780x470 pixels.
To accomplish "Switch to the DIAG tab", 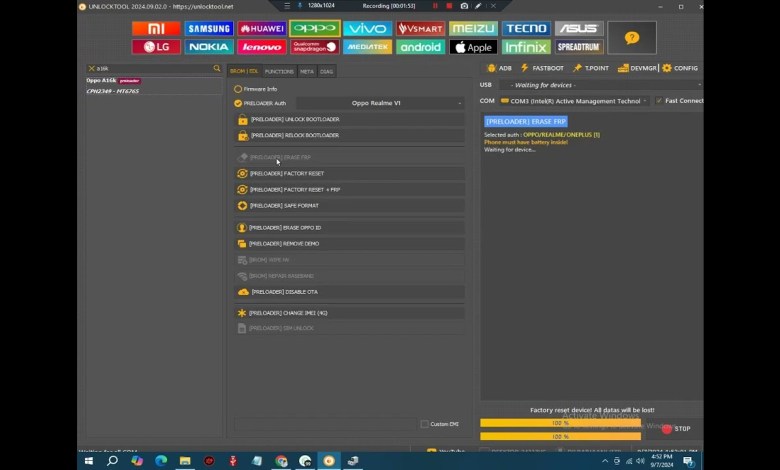I will [x=326, y=71].
